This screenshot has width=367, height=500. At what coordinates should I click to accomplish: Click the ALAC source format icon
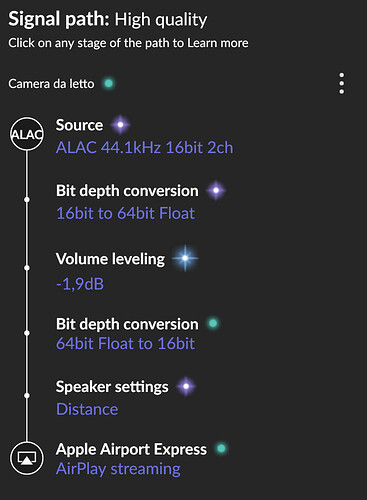point(27,134)
